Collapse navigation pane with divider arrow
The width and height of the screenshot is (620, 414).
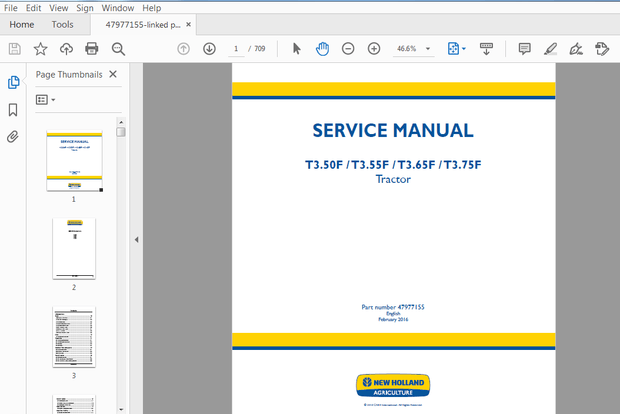pos(136,240)
